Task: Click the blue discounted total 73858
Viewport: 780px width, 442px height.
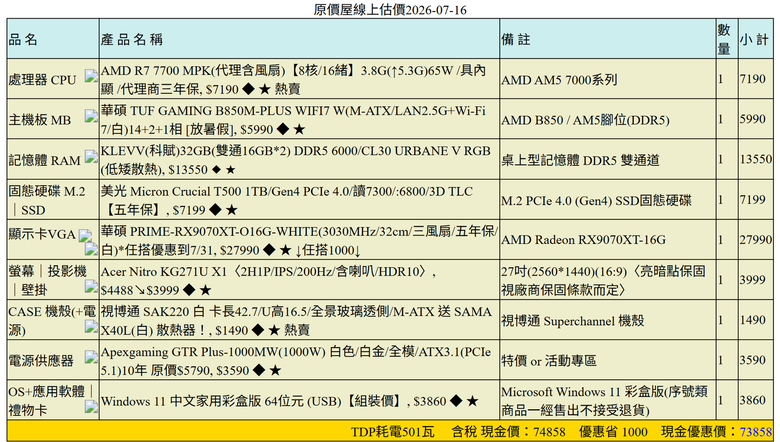Action: coord(756,432)
